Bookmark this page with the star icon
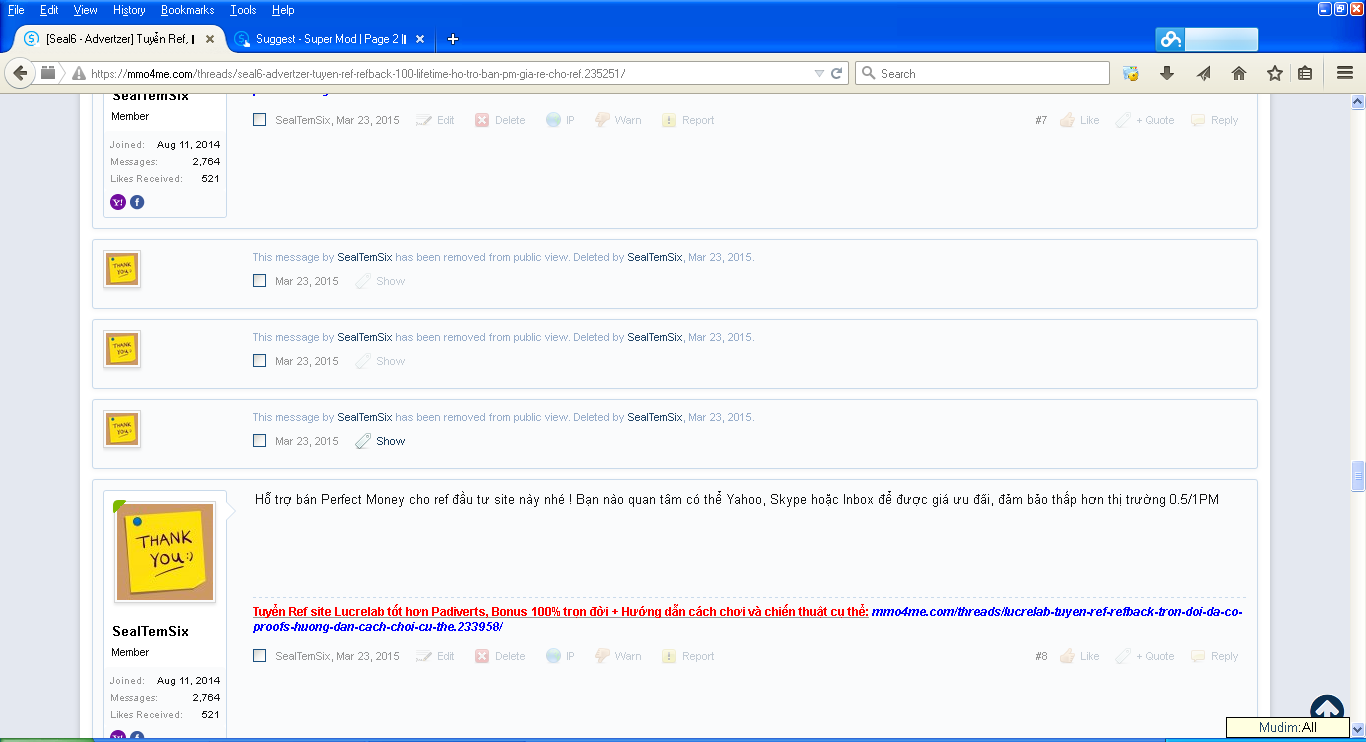The height and width of the screenshot is (742, 1366). [1274, 73]
